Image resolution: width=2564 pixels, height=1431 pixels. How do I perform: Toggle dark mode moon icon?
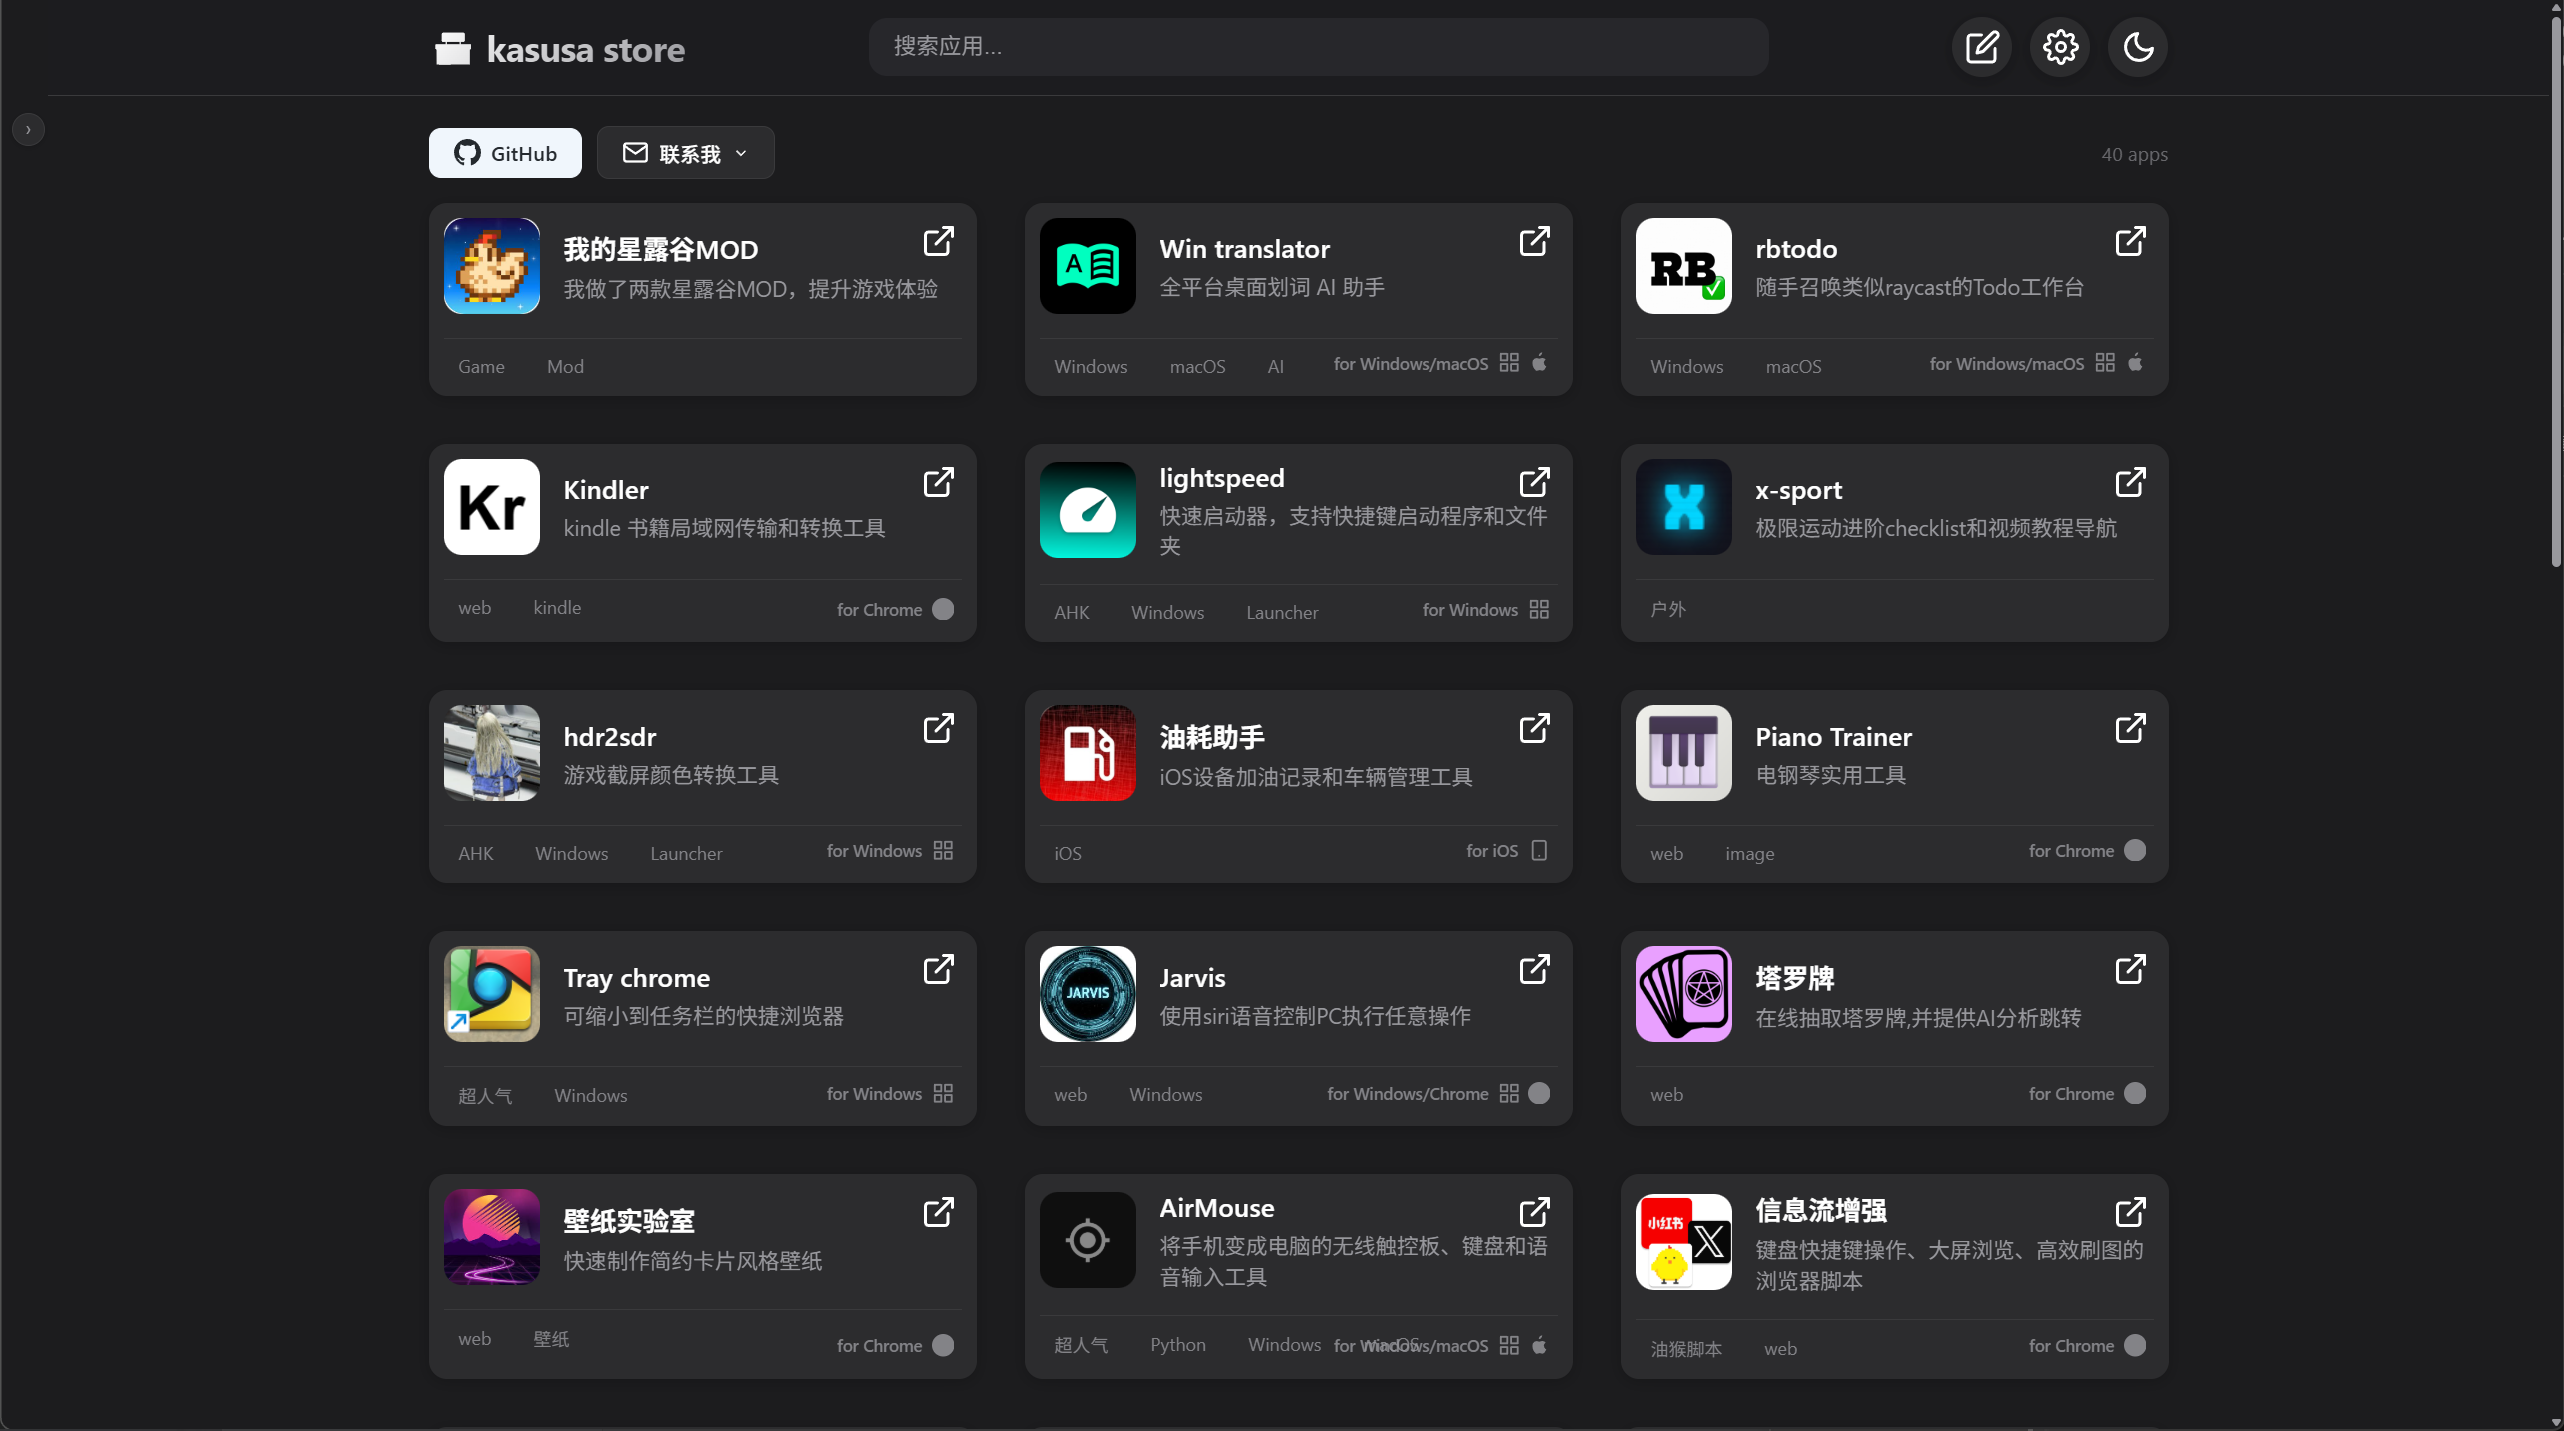2138,47
